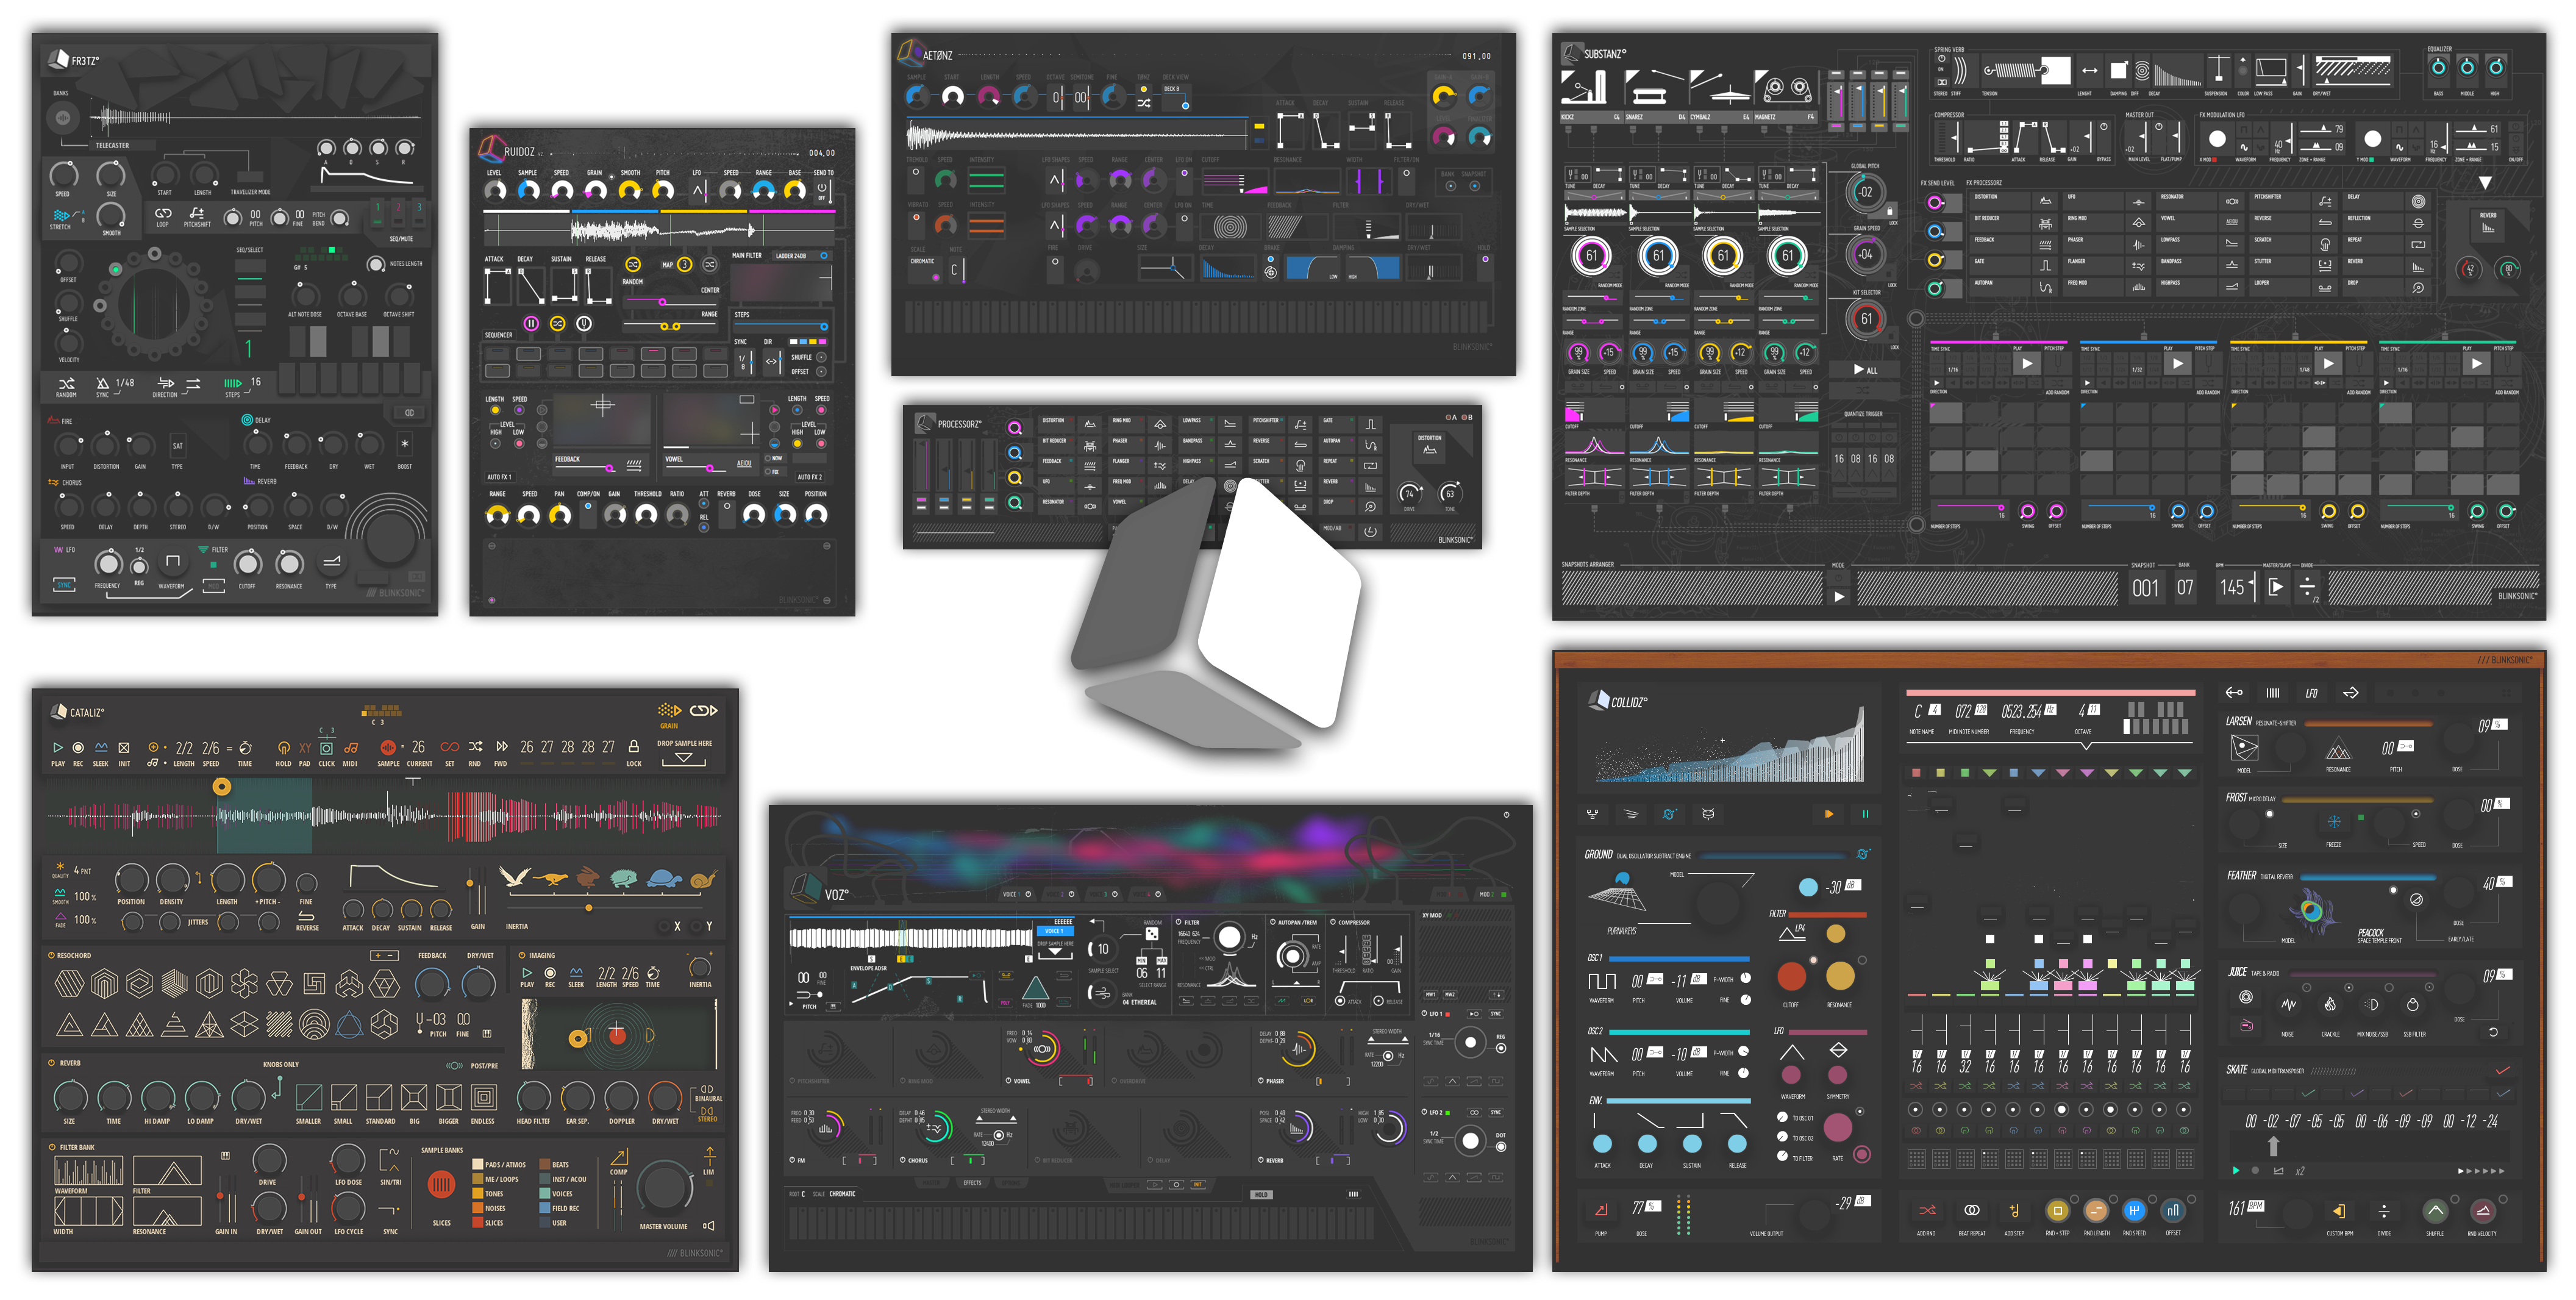2576x1300 pixels.
Task: Toggle the REVERB power switch in Cataliz
Action: (x=51, y=1063)
